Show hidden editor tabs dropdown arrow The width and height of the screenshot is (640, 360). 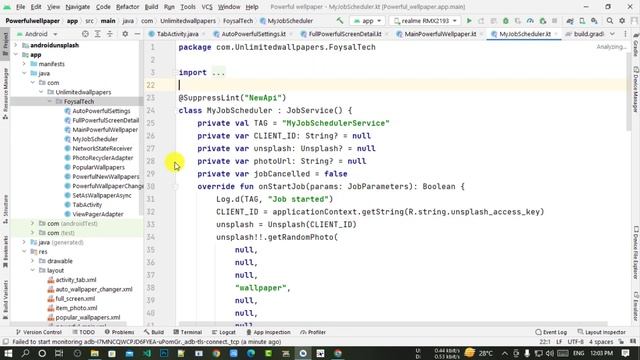(x=612, y=34)
